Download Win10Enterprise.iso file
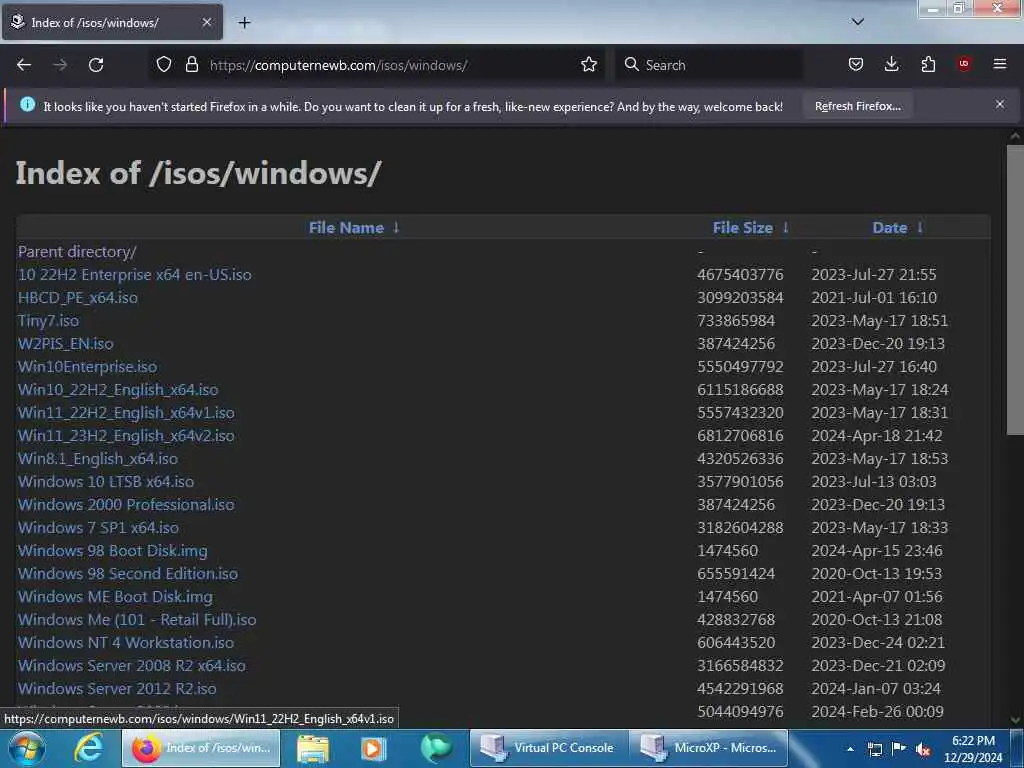 click(88, 366)
